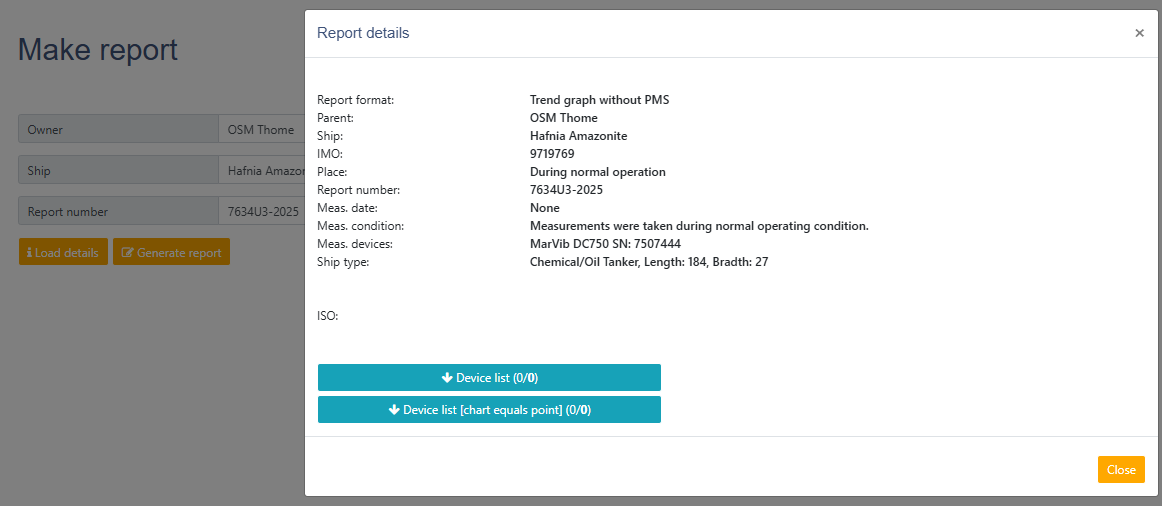1162x506 pixels.
Task: Close the dialog with the X icon
Action: 1139,33
